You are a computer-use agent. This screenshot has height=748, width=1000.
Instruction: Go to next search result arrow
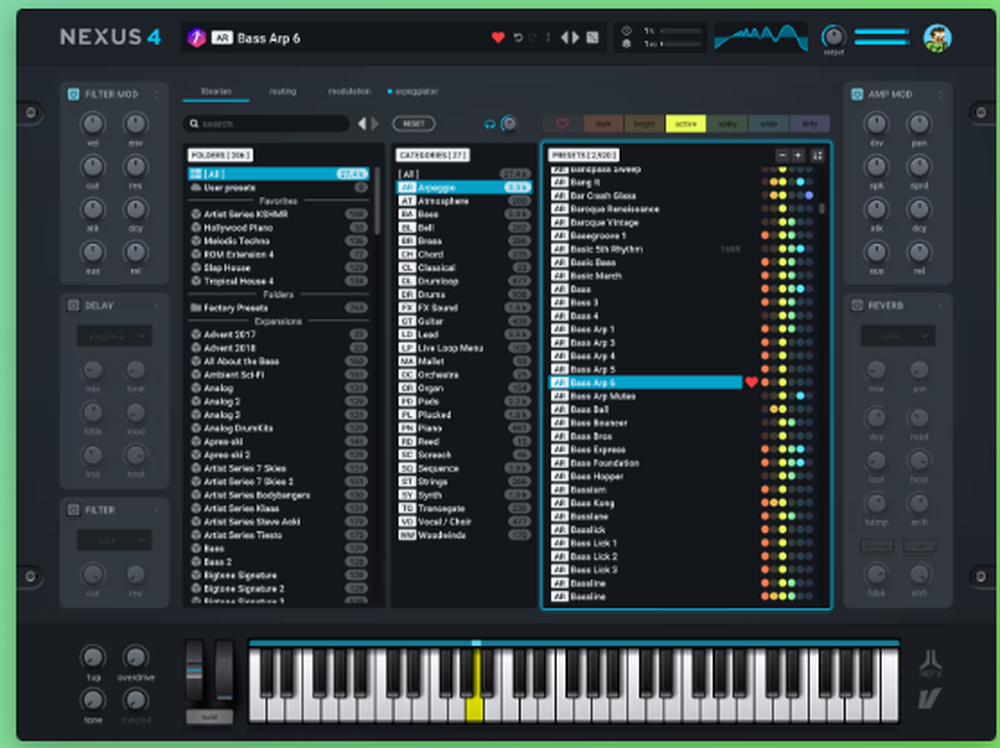(x=374, y=124)
